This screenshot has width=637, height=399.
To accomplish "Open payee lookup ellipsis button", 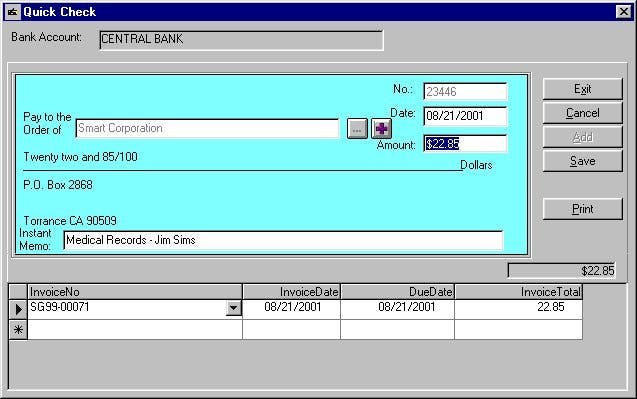I will pos(357,129).
